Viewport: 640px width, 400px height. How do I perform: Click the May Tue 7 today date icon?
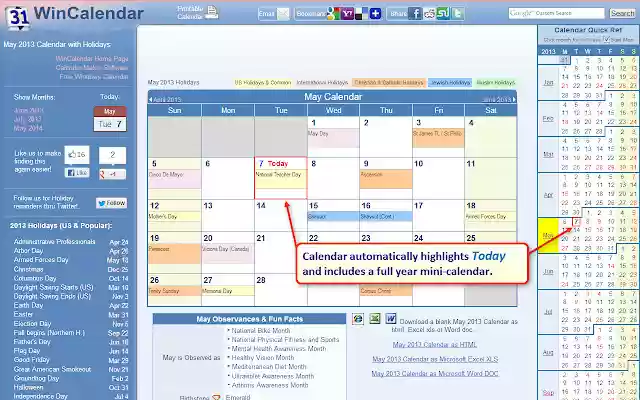click(110, 119)
